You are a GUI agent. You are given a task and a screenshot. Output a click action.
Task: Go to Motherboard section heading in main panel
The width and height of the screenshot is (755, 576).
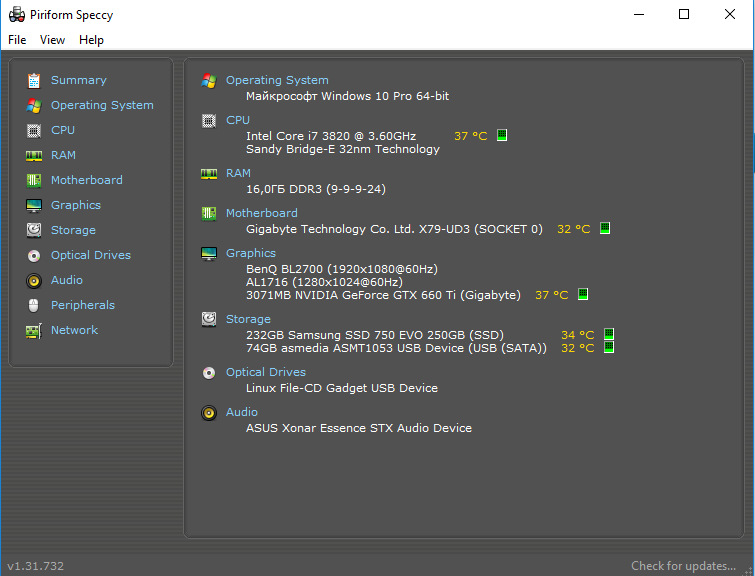261,213
